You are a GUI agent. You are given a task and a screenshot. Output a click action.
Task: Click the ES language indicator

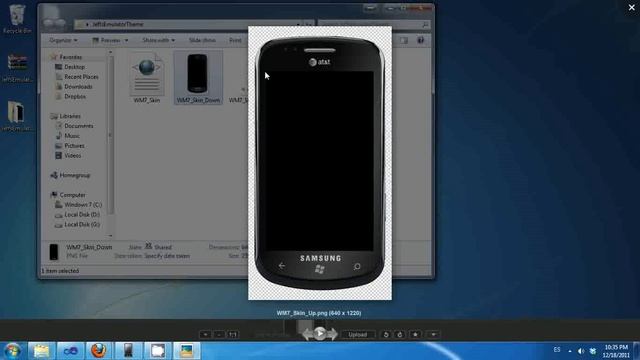pos(557,350)
